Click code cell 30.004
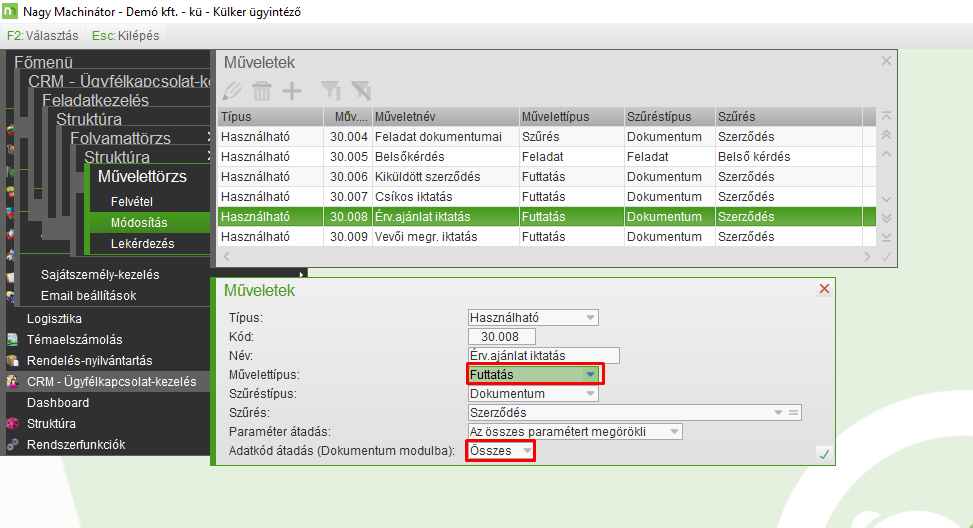 [349, 136]
